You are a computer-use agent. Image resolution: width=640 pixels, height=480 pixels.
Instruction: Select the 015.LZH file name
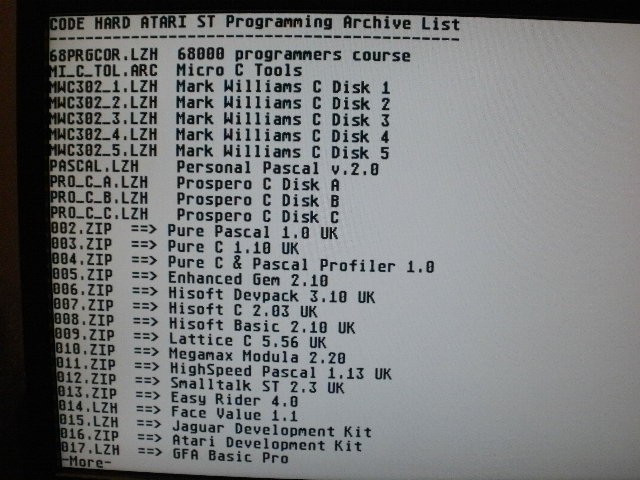click(90, 421)
